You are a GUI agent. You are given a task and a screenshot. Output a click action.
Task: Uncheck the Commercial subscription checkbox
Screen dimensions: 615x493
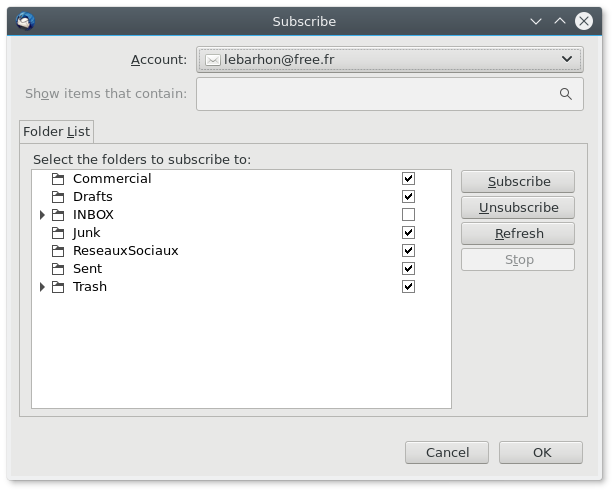(x=408, y=178)
